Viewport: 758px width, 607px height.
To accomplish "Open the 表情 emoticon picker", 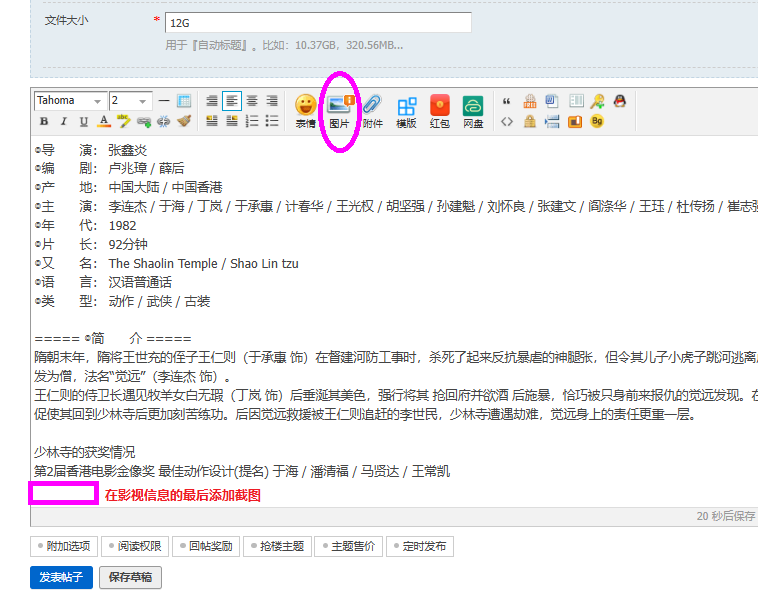I will coord(305,107).
